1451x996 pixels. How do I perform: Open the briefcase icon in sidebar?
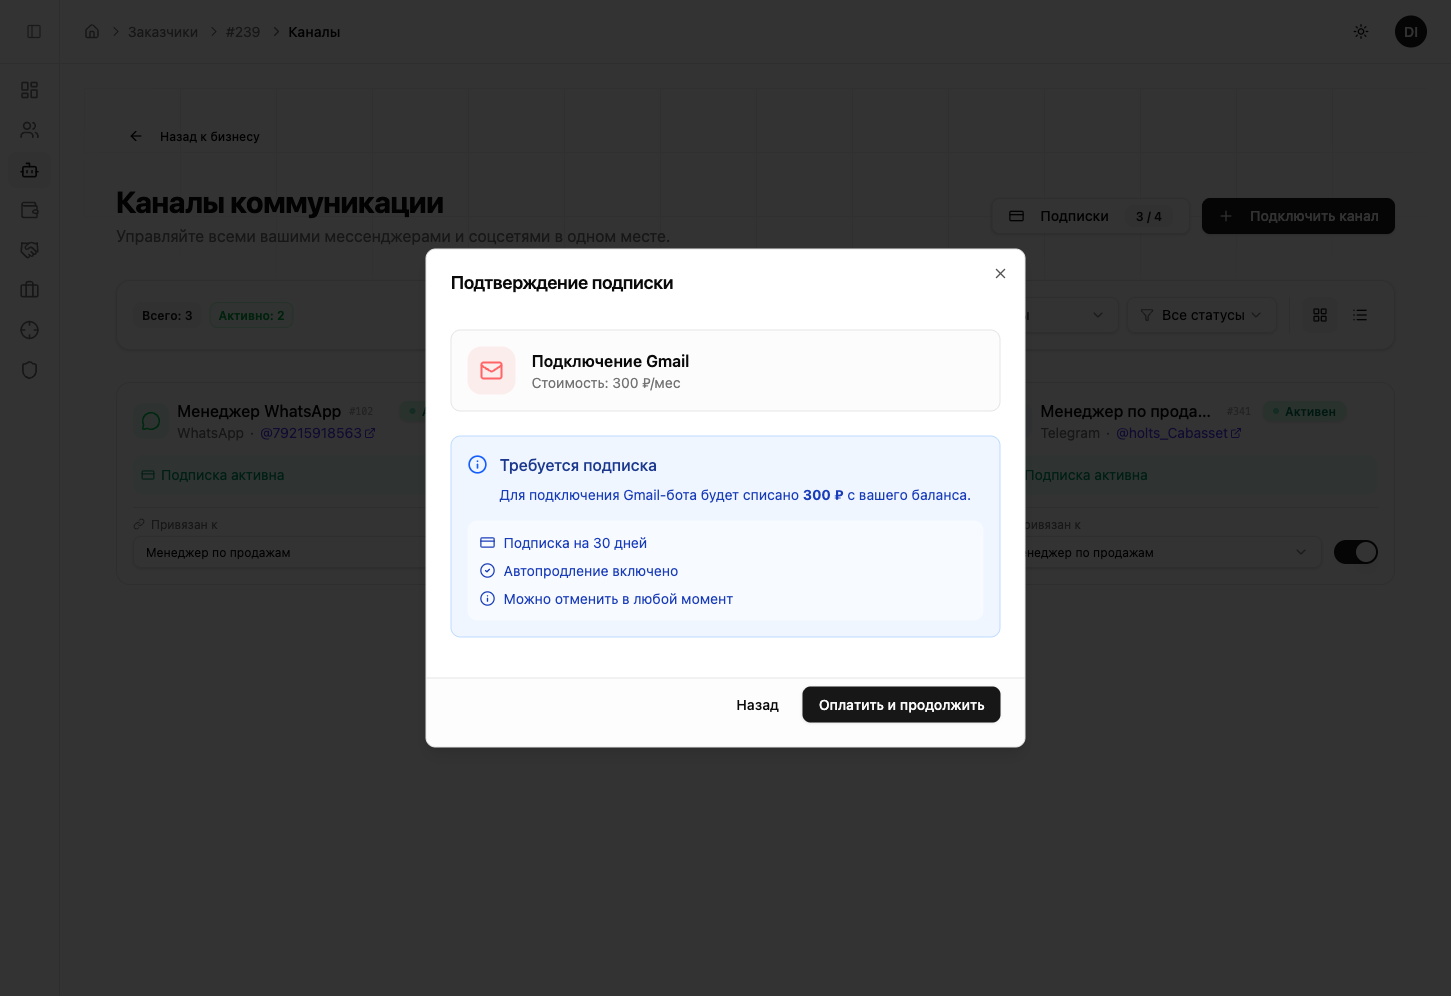pyautogui.click(x=30, y=290)
